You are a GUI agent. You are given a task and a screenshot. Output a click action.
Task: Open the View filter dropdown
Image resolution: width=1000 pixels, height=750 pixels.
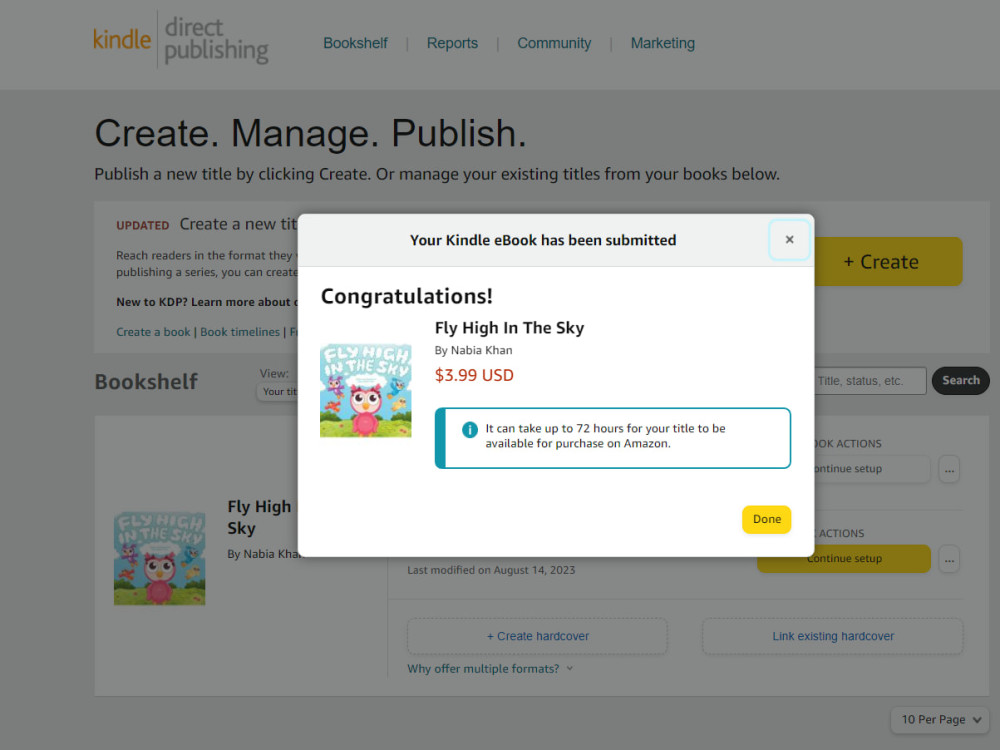(x=279, y=392)
